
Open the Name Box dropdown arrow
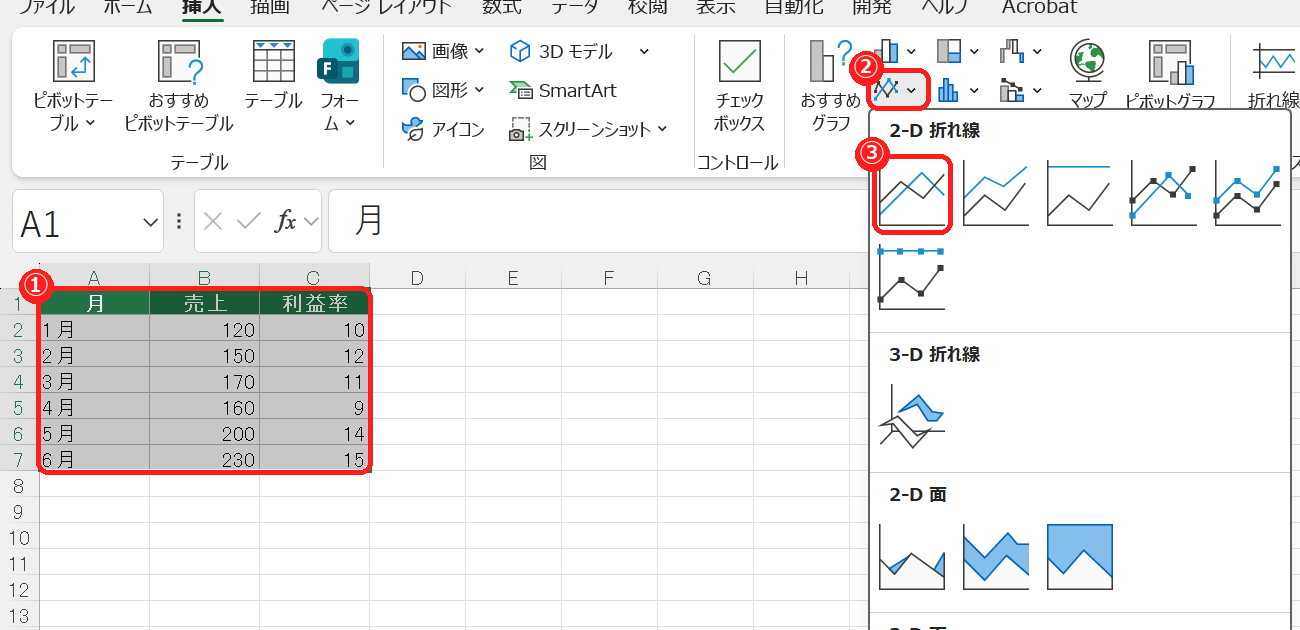point(151,222)
